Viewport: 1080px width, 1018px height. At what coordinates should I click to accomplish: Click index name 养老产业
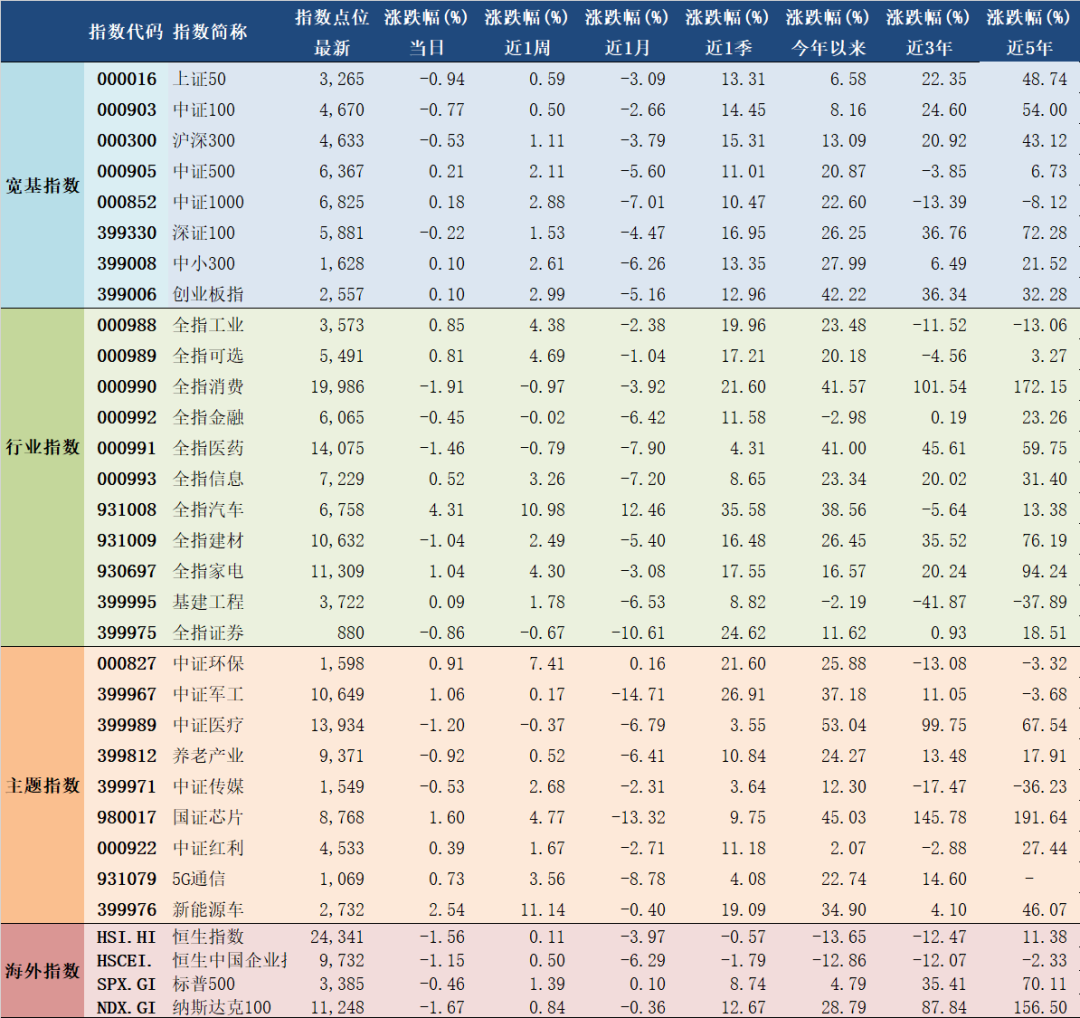208,756
